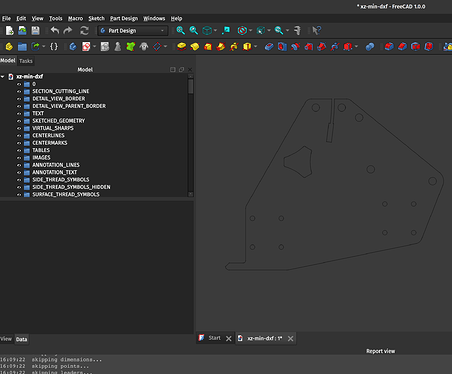Open the draw style dropdown arrow

[x=251, y=31]
